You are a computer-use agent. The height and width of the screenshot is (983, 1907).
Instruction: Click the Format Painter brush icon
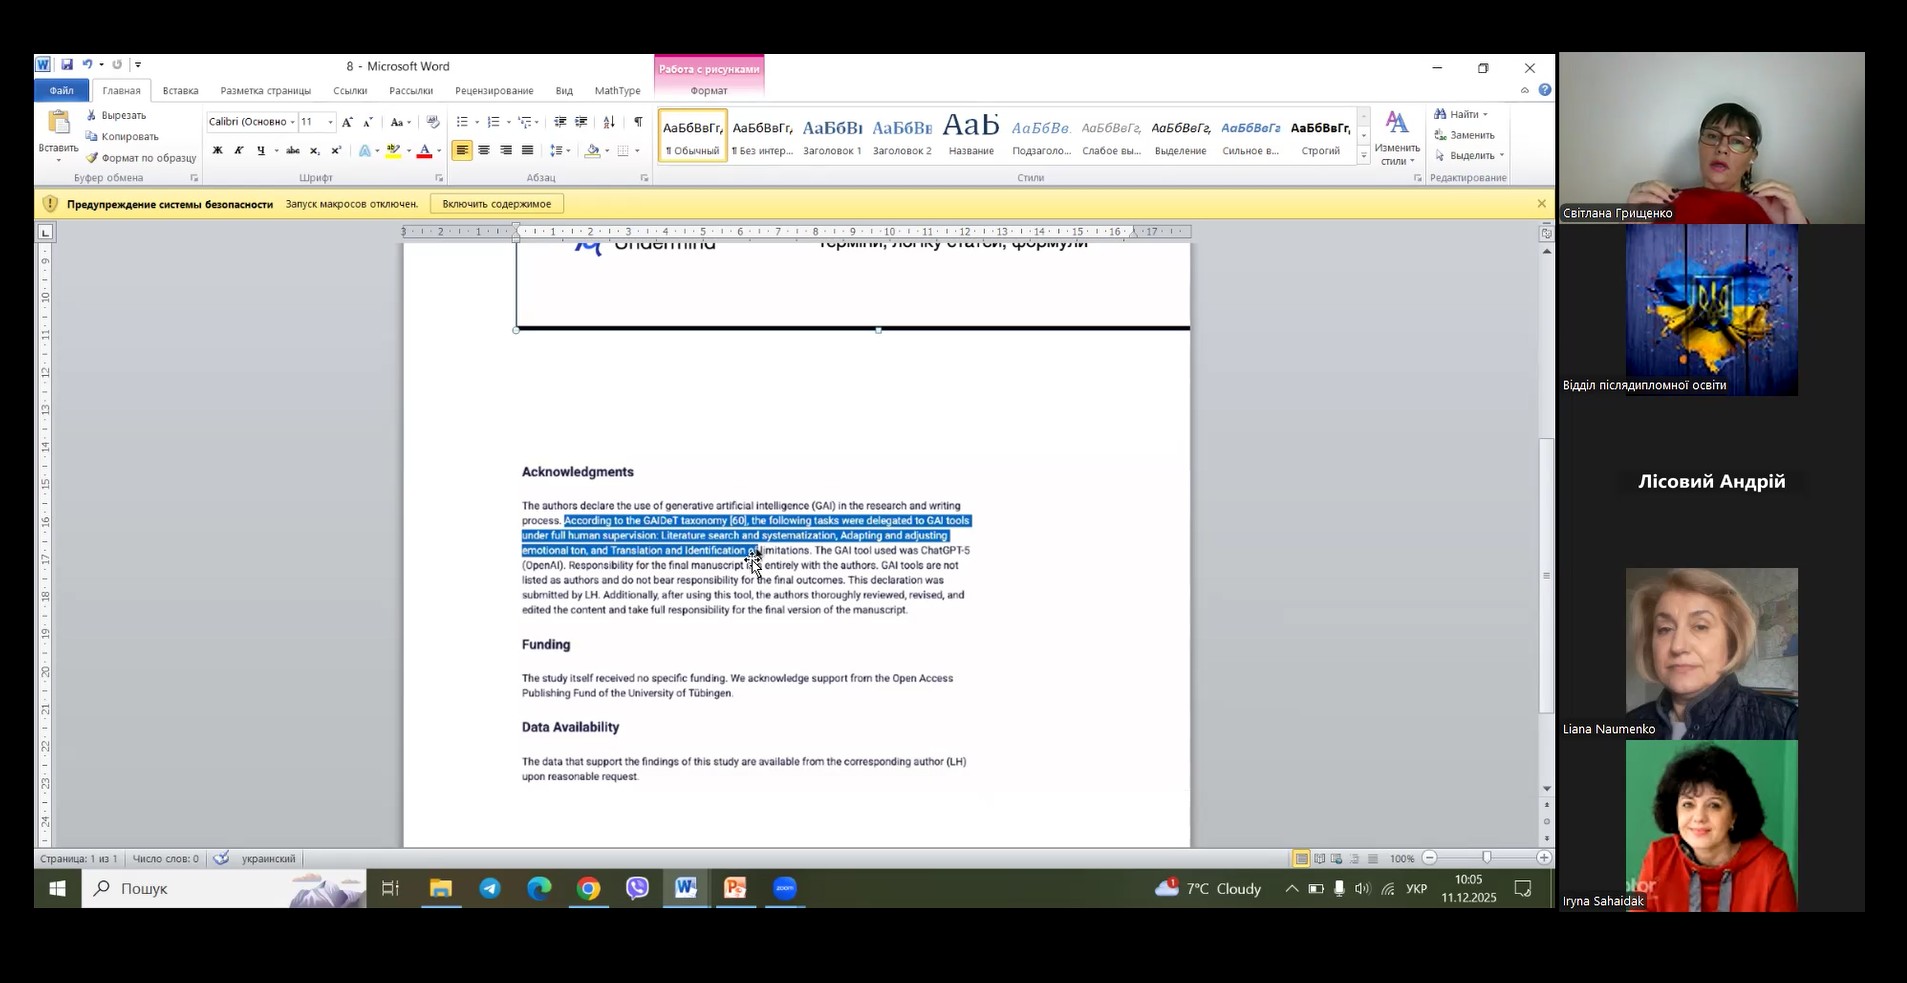(92, 158)
